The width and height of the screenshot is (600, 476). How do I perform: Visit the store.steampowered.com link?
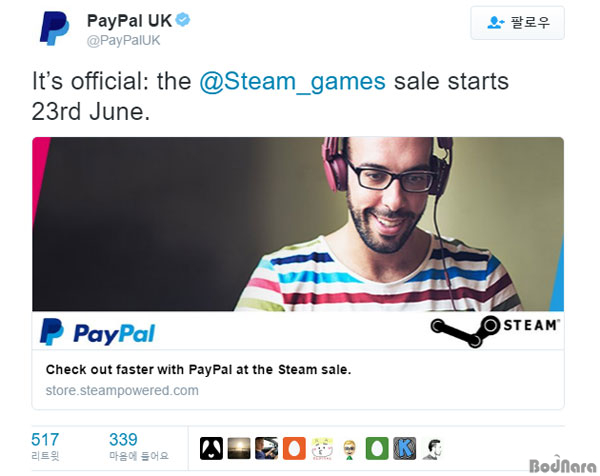(x=122, y=391)
